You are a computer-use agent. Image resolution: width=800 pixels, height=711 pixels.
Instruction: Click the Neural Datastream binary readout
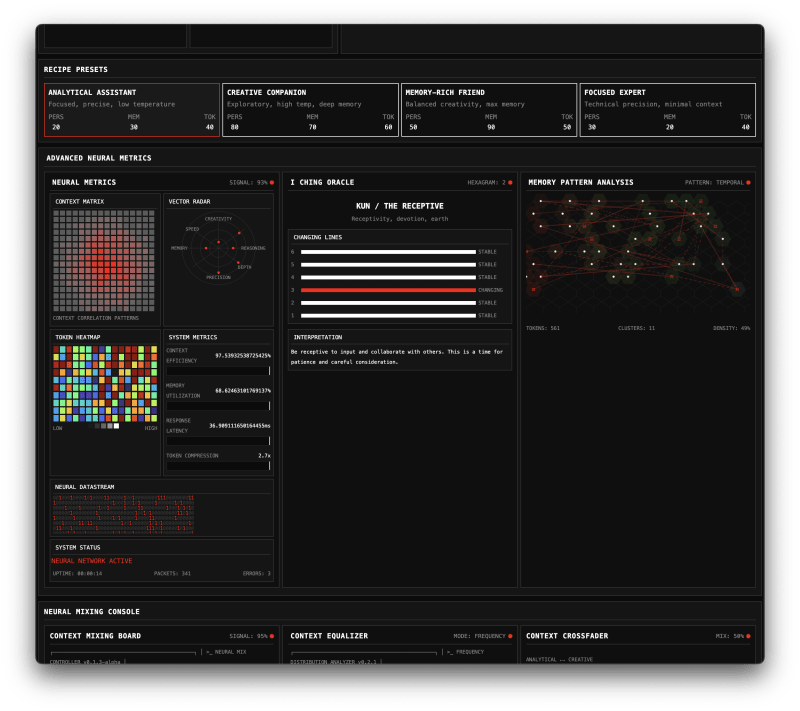coord(123,514)
